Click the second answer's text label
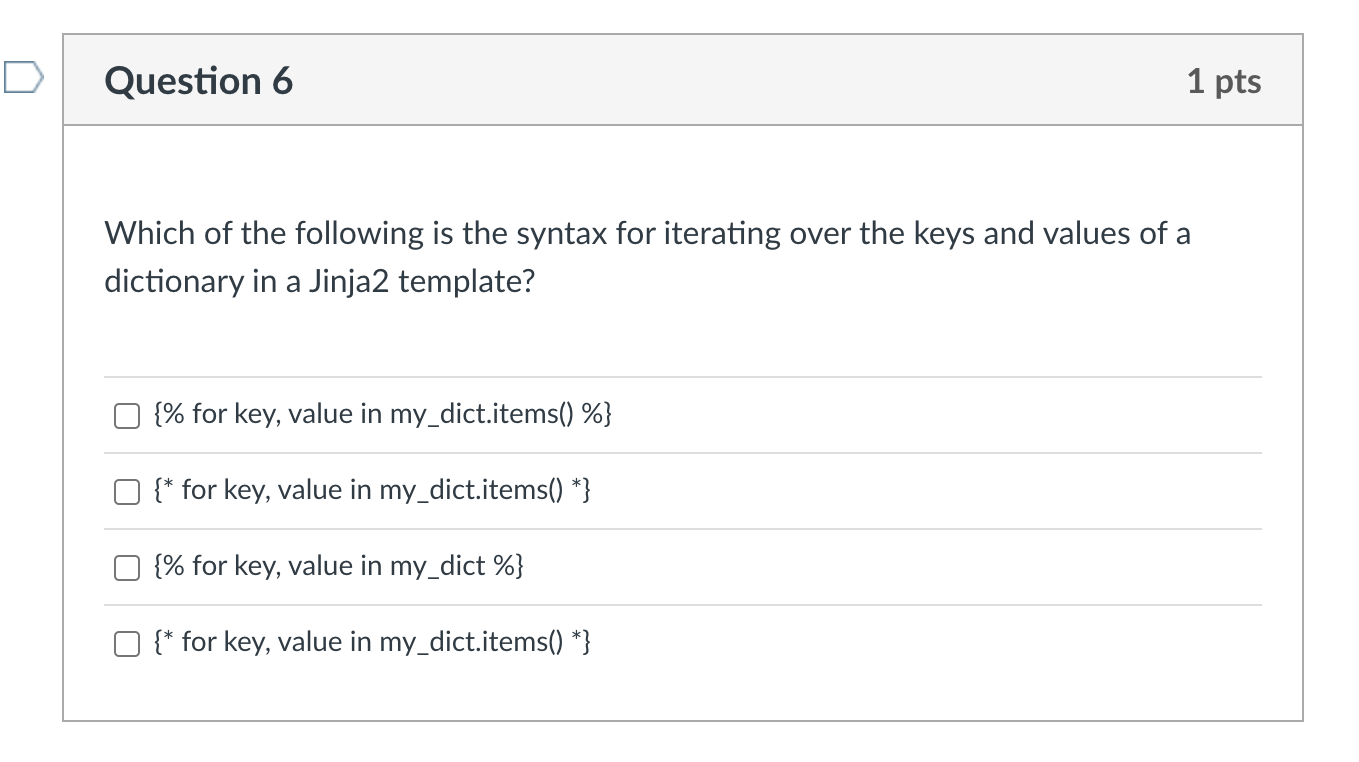Image resolution: width=1359 pixels, height=762 pixels. pyautogui.click(x=373, y=490)
